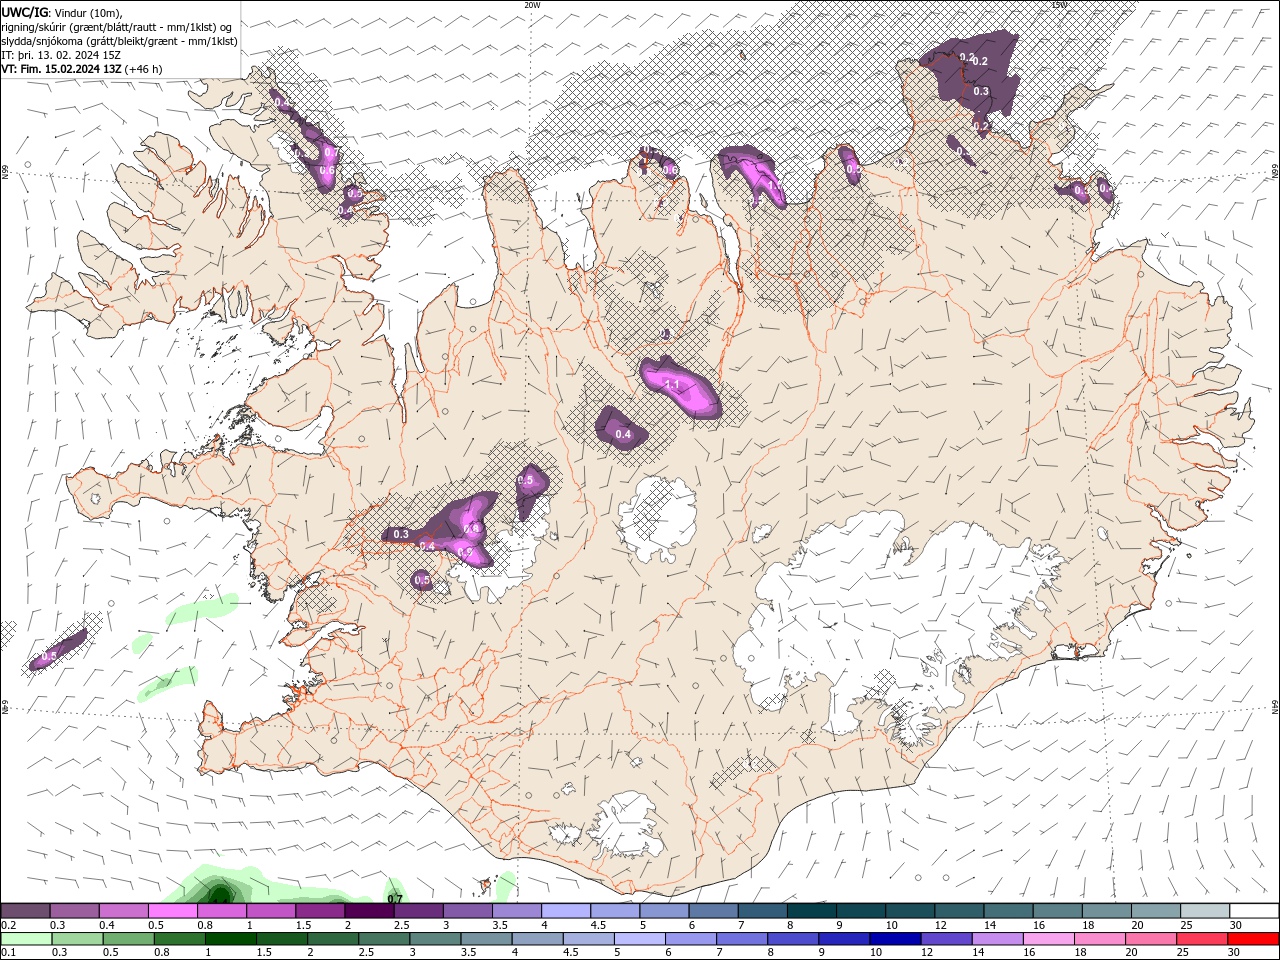Select the lower rain scale swatch labeled 8

pos(794,939)
